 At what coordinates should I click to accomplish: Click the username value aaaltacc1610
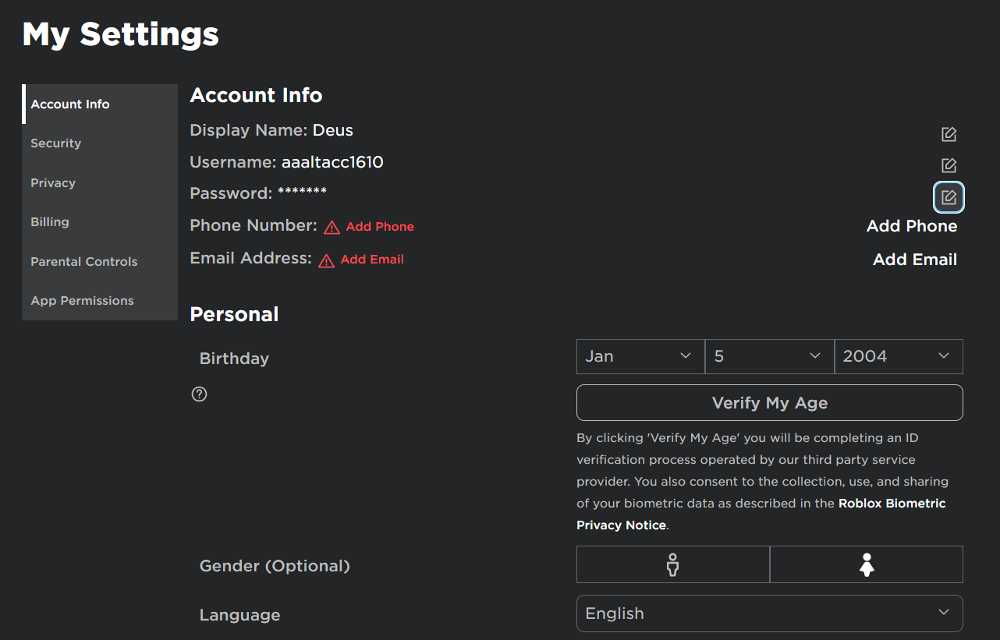pos(332,162)
